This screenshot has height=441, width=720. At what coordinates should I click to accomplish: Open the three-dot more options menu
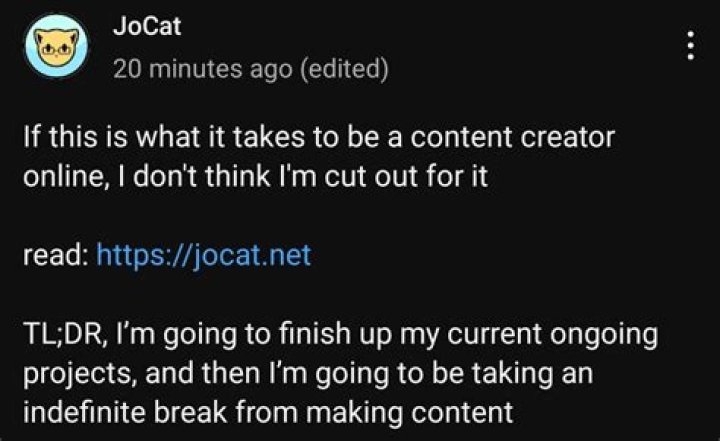pyautogui.click(x=689, y=44)
